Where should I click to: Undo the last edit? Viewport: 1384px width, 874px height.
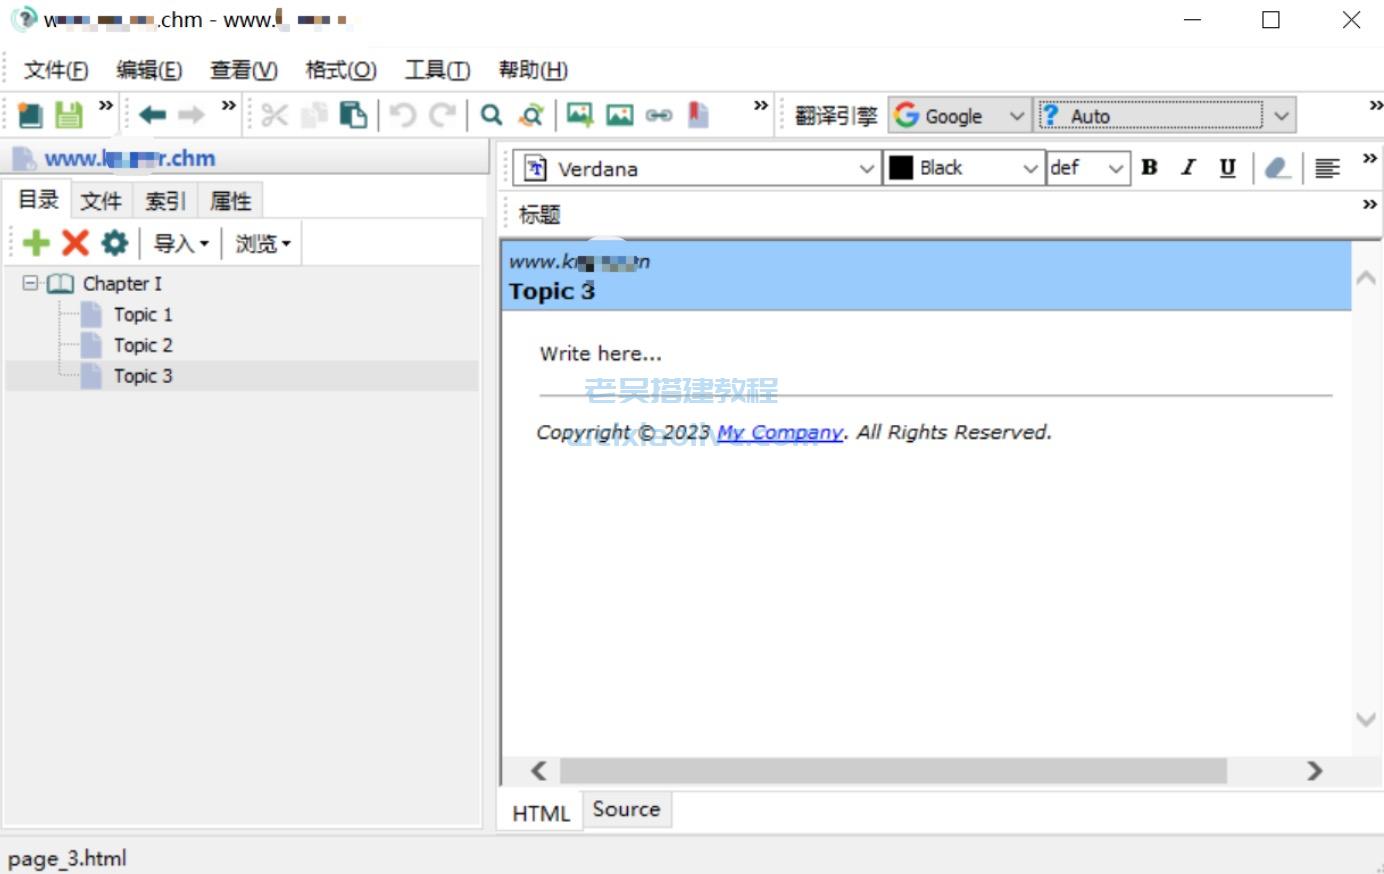pyautogui.click(x=402, y=114)
